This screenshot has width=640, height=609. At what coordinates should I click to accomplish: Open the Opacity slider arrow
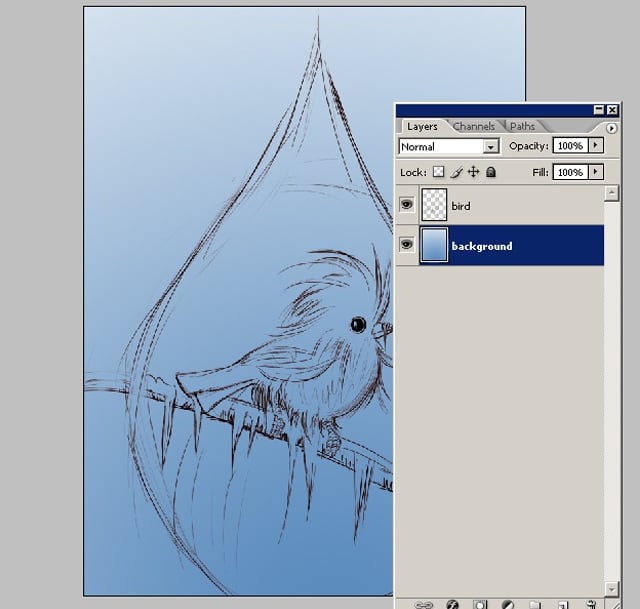[x=596, y=145]
